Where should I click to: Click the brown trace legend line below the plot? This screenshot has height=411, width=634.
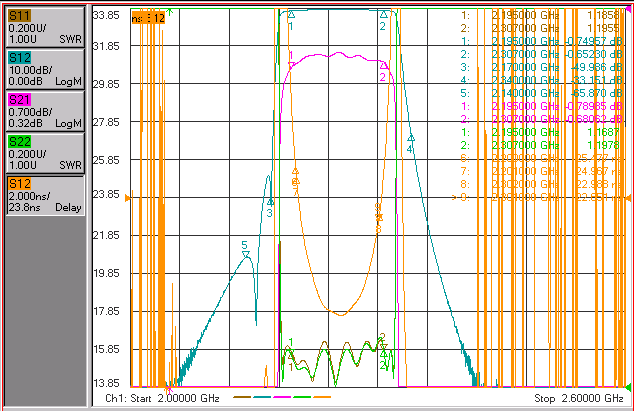pos(242,397)
